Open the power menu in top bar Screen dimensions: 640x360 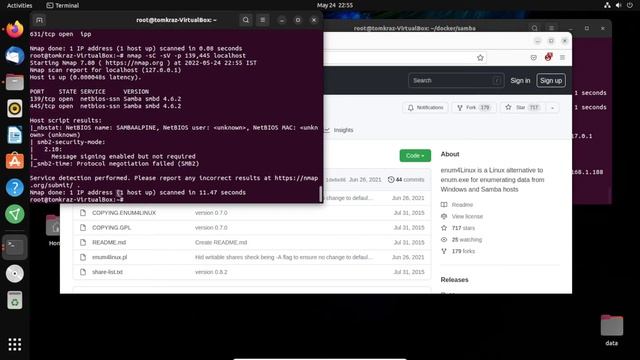tap(630, 5)
